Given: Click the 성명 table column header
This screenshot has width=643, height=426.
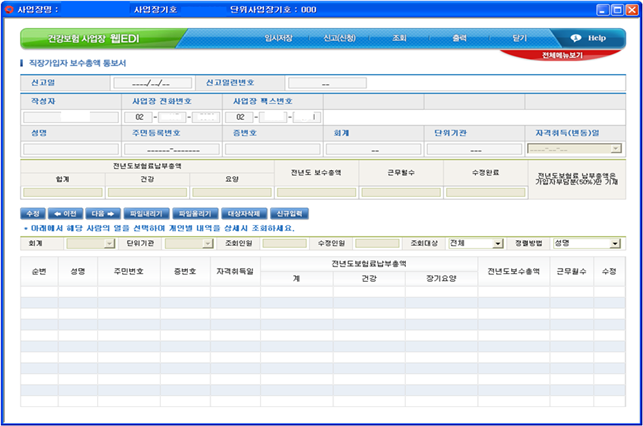Looking at the screenshot, I should pos(78,271).
